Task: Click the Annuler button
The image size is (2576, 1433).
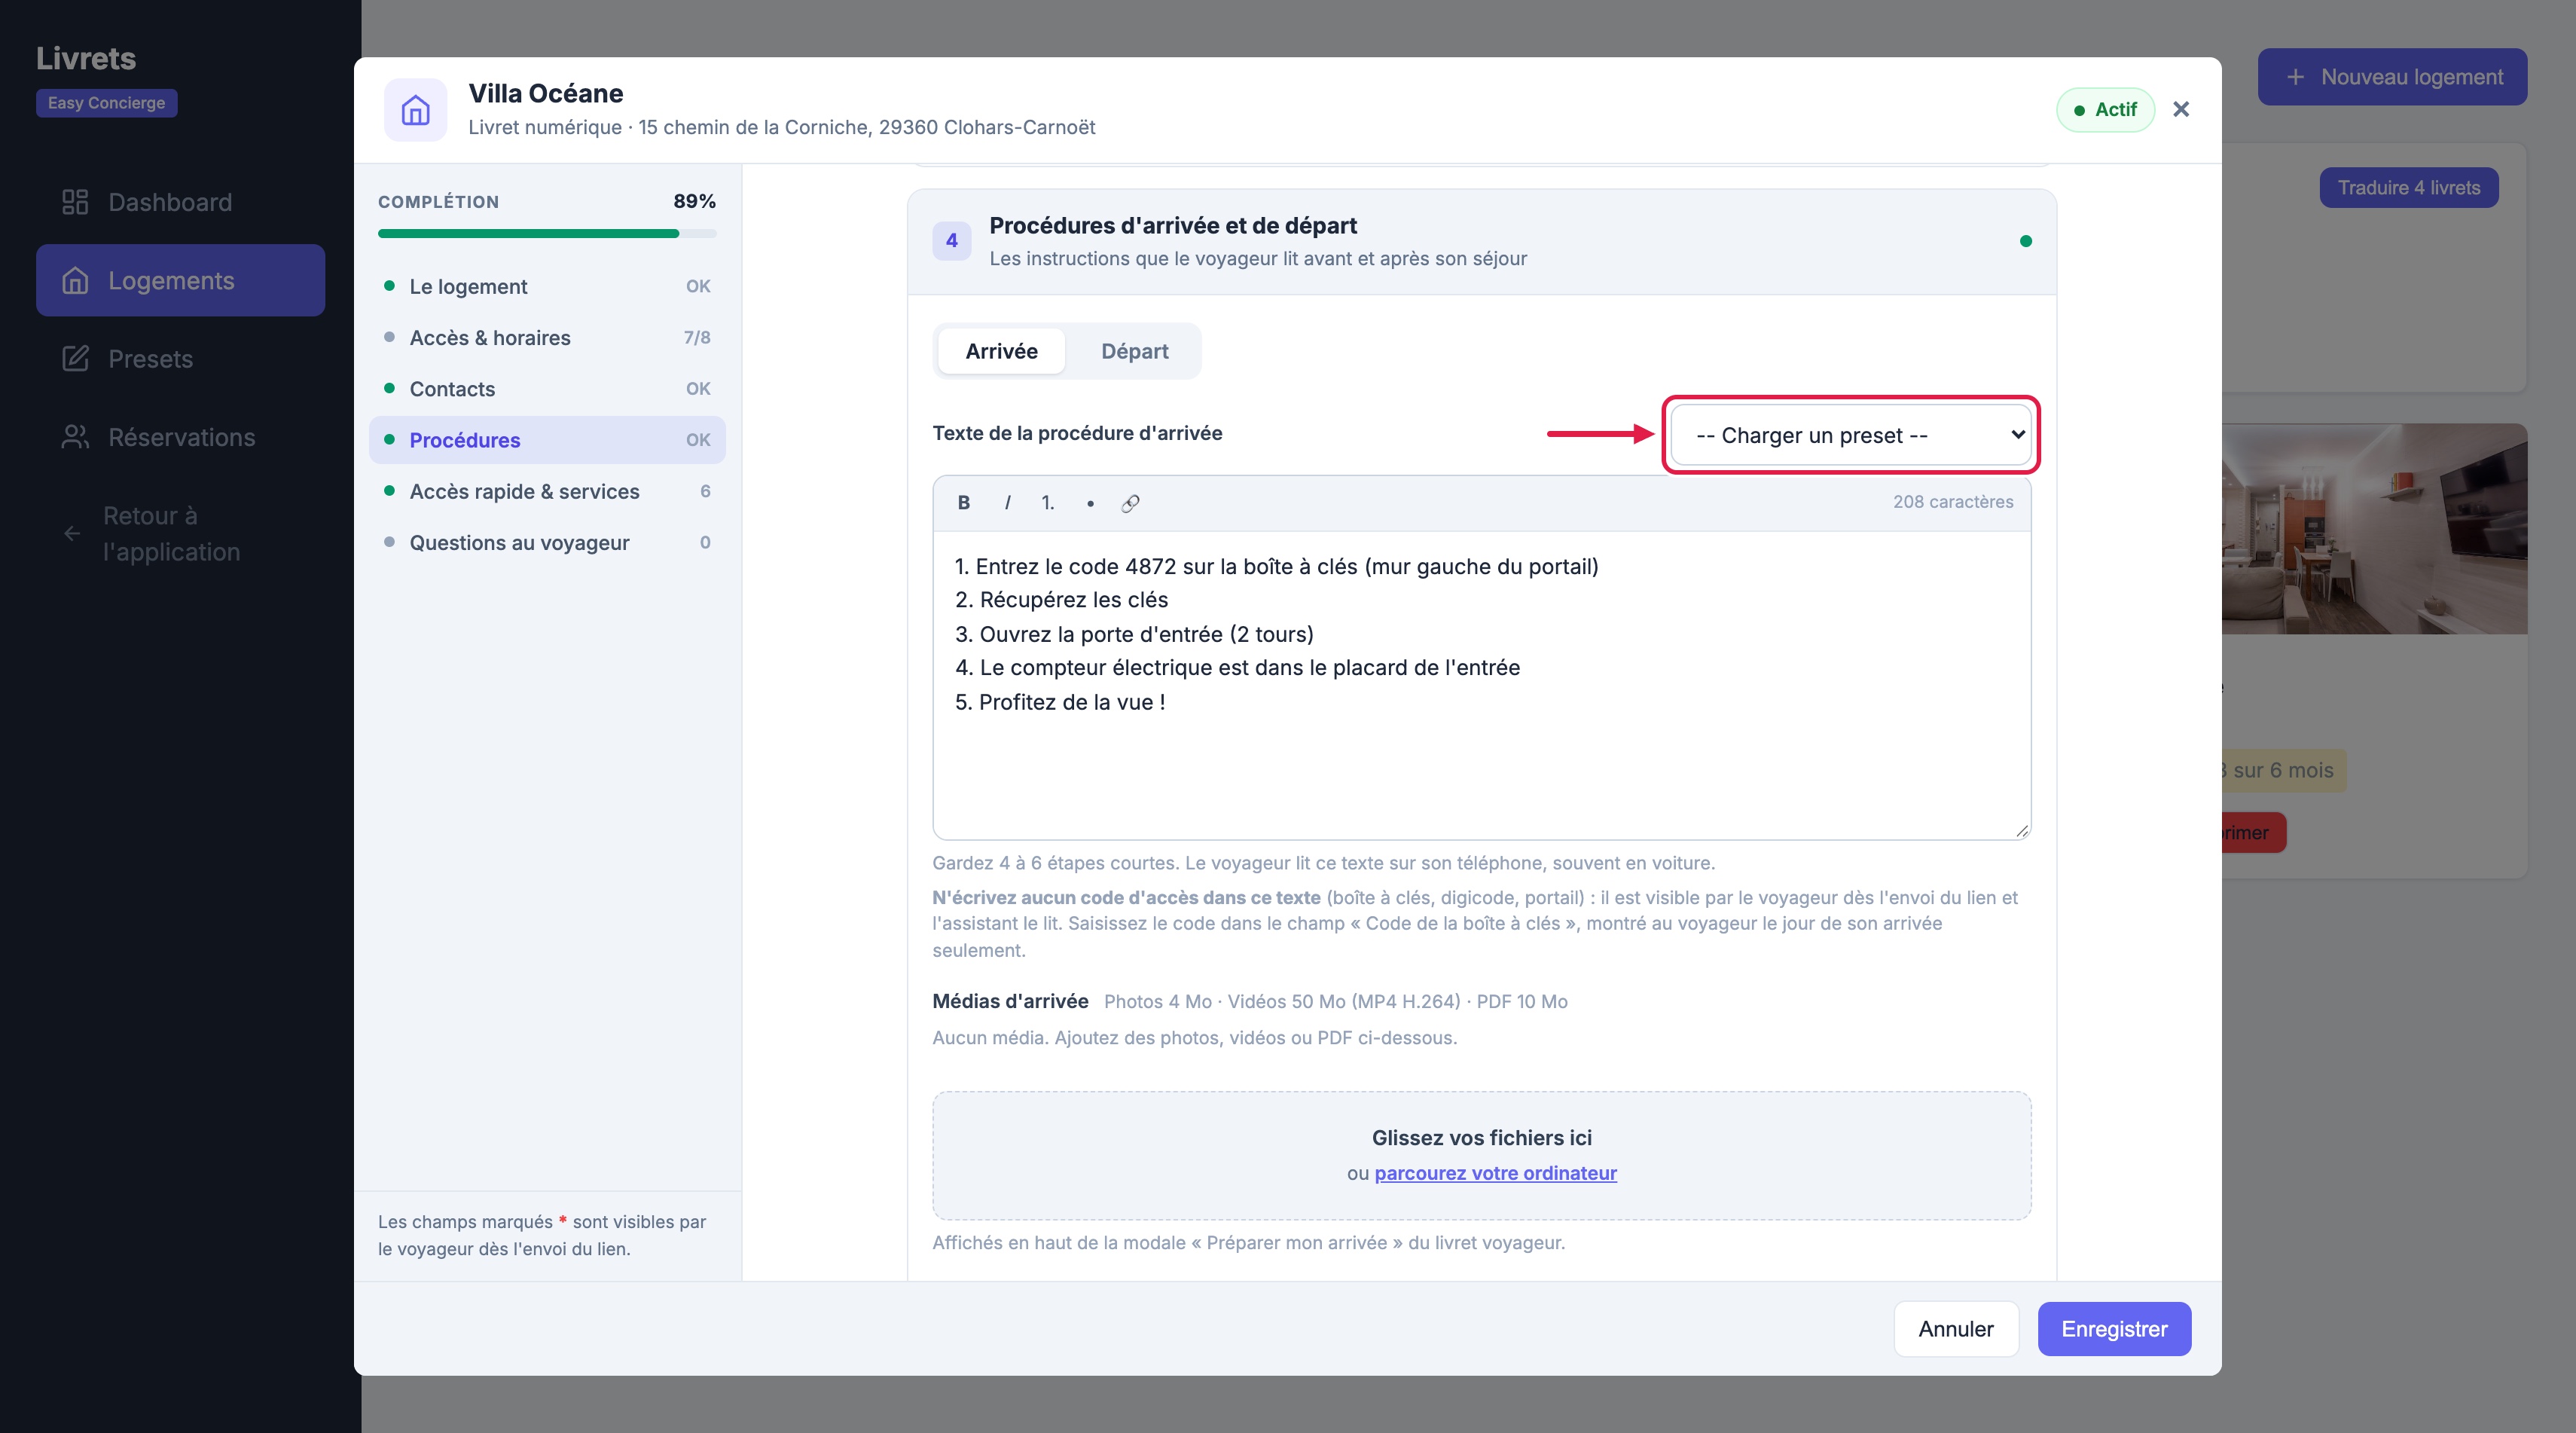Action: click(1956, 1329)
